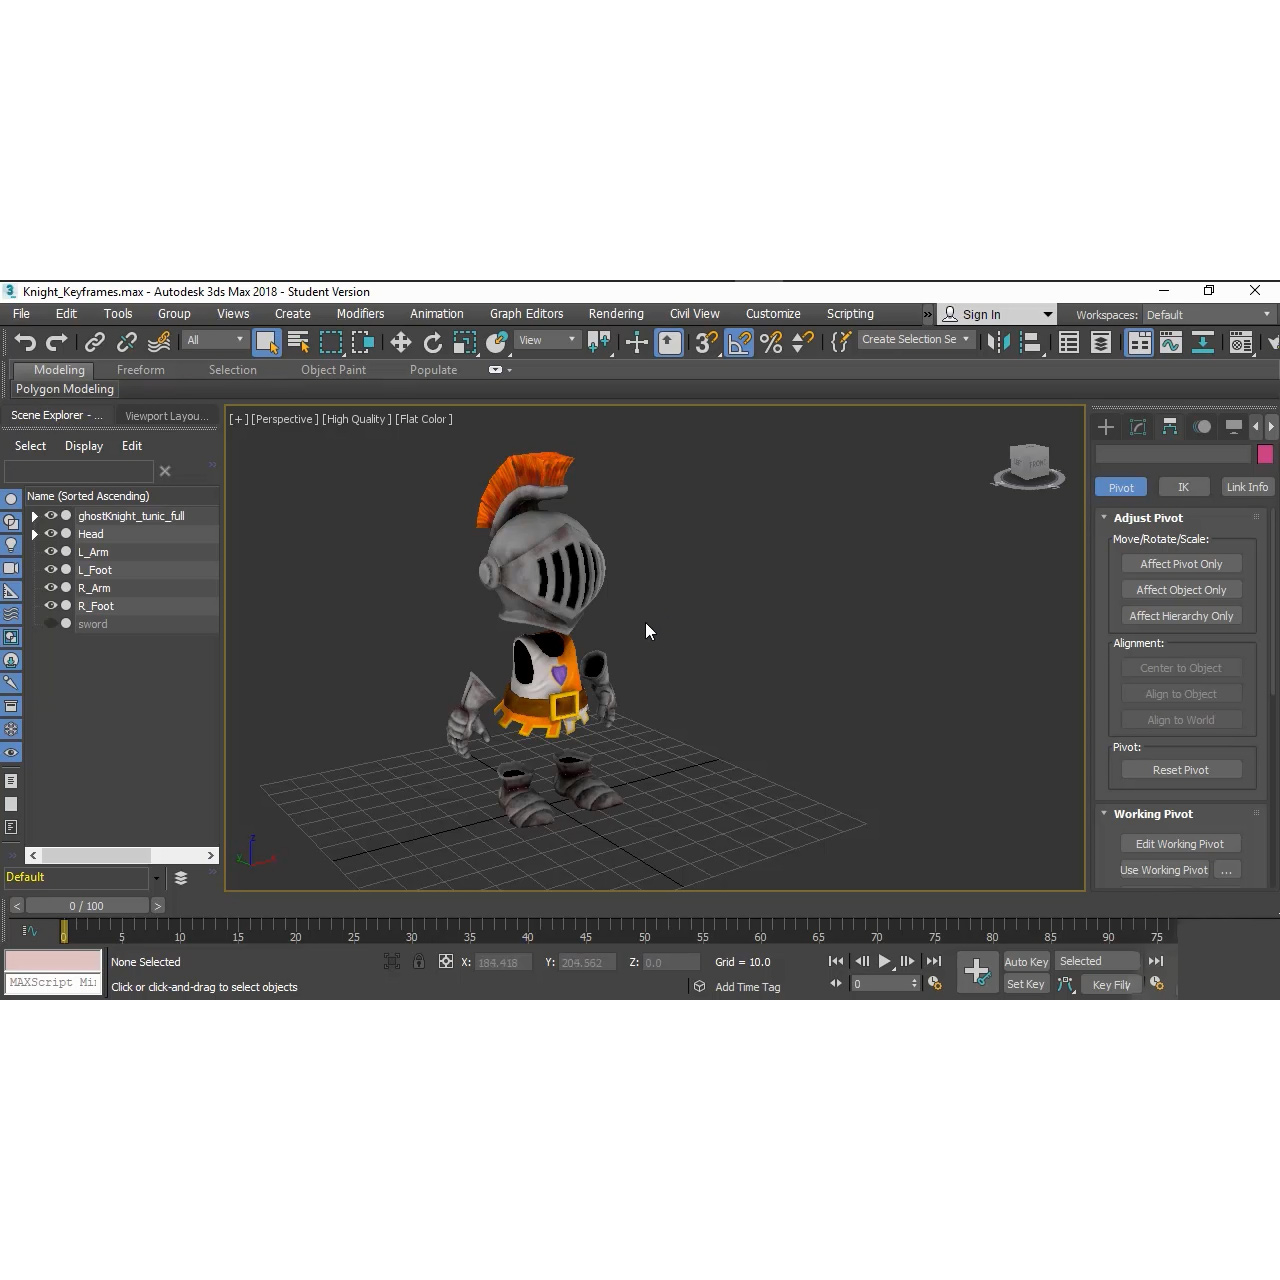Open the Hierarchy tab in command panel
The image size is (1280, 1280).
click(1170, 427)
